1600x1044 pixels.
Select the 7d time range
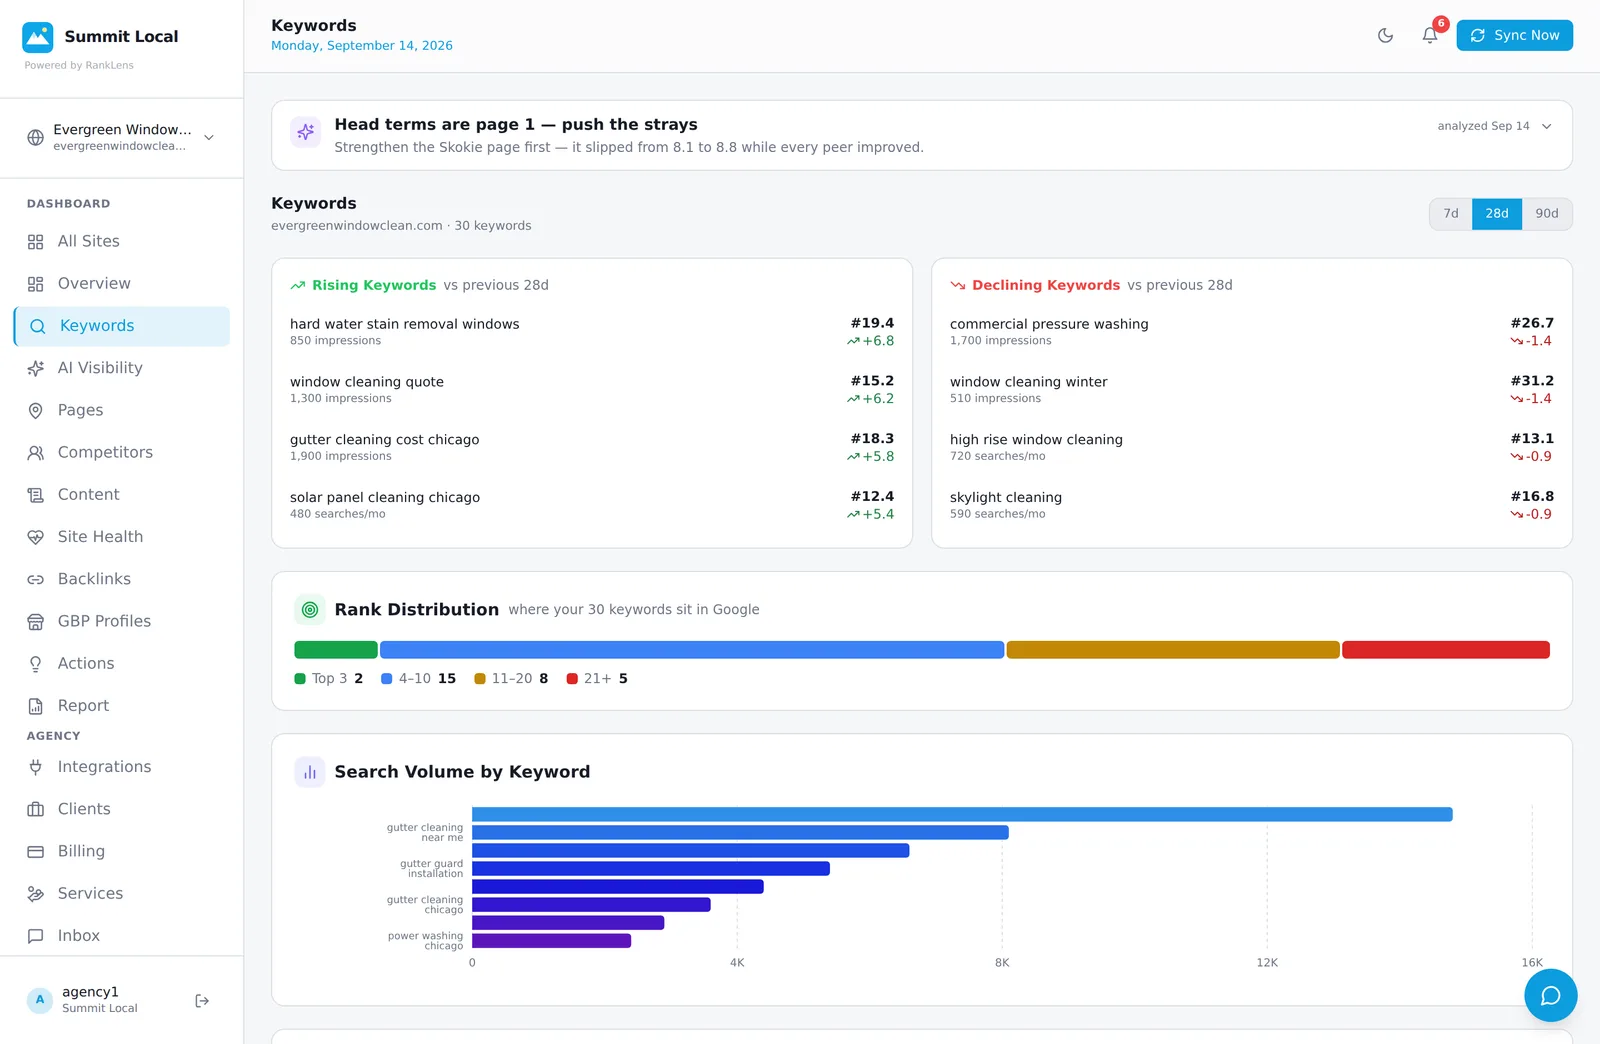(x=1451, y=214)
